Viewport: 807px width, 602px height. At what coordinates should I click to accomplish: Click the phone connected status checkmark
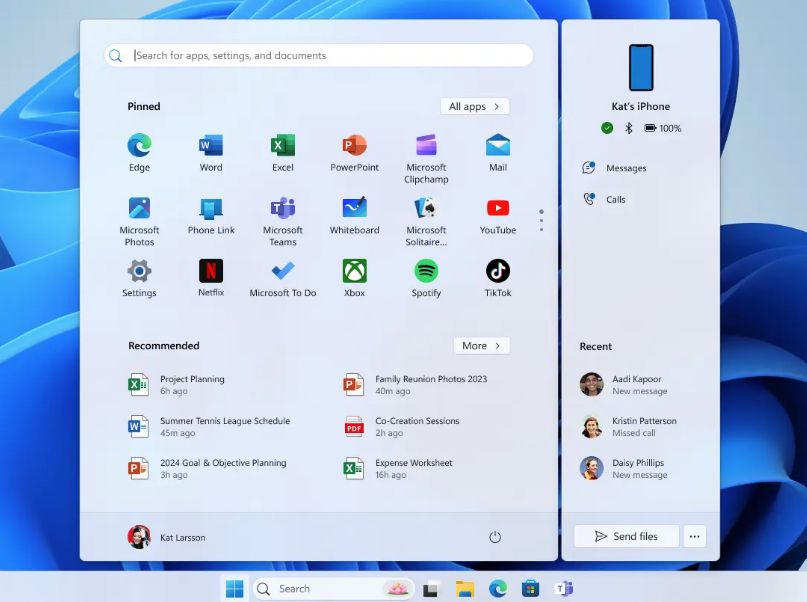pyautogui.click(x=607, y=128)
